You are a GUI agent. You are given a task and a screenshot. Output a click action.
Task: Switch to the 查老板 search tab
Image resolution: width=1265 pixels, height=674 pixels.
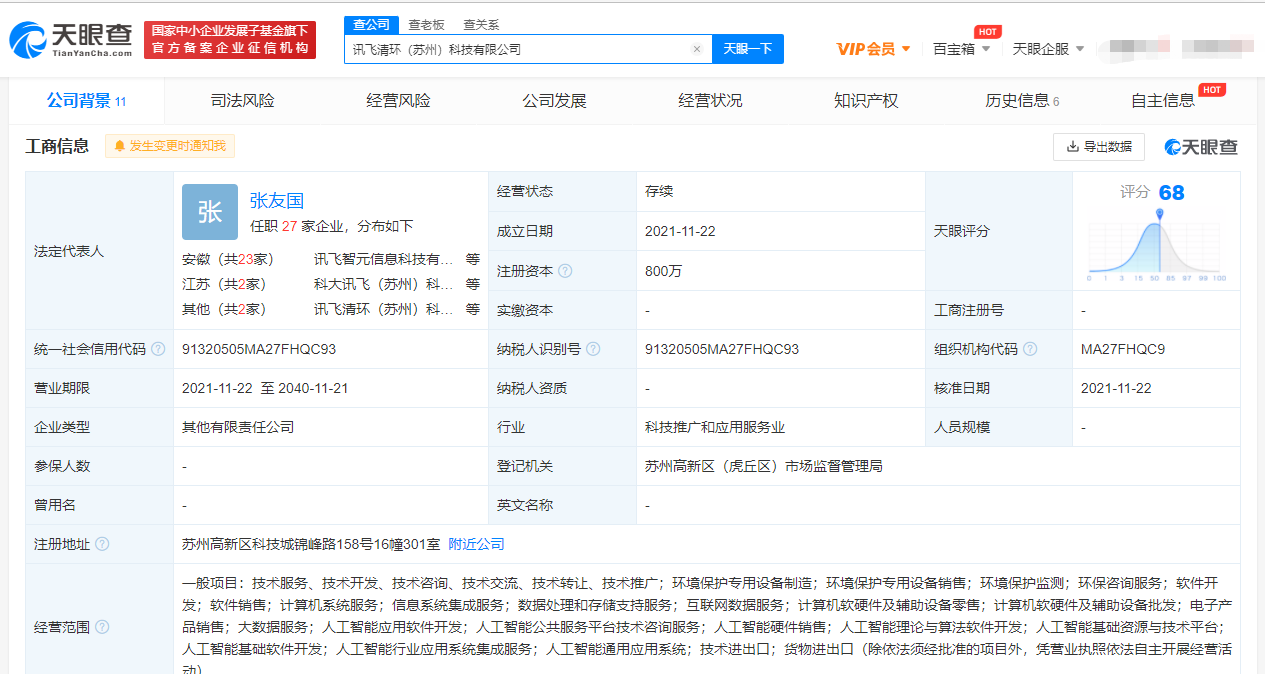pyautogui.click(x=426, y=24)
